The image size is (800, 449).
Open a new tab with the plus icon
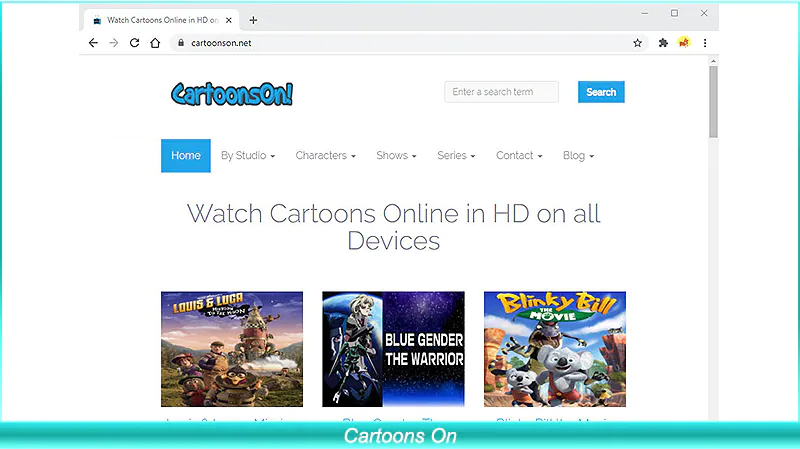(x=253, y=20)
